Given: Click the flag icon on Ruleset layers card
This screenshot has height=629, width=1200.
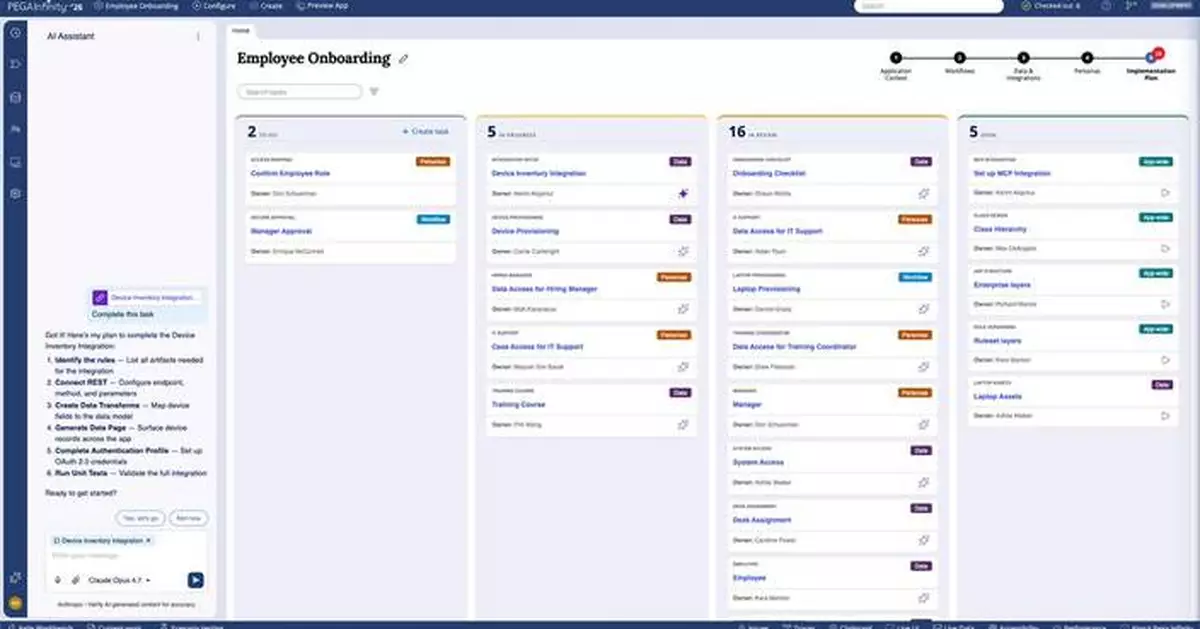Looking at the screenshot, I should pyautogui.click(x=1165, y=360).
